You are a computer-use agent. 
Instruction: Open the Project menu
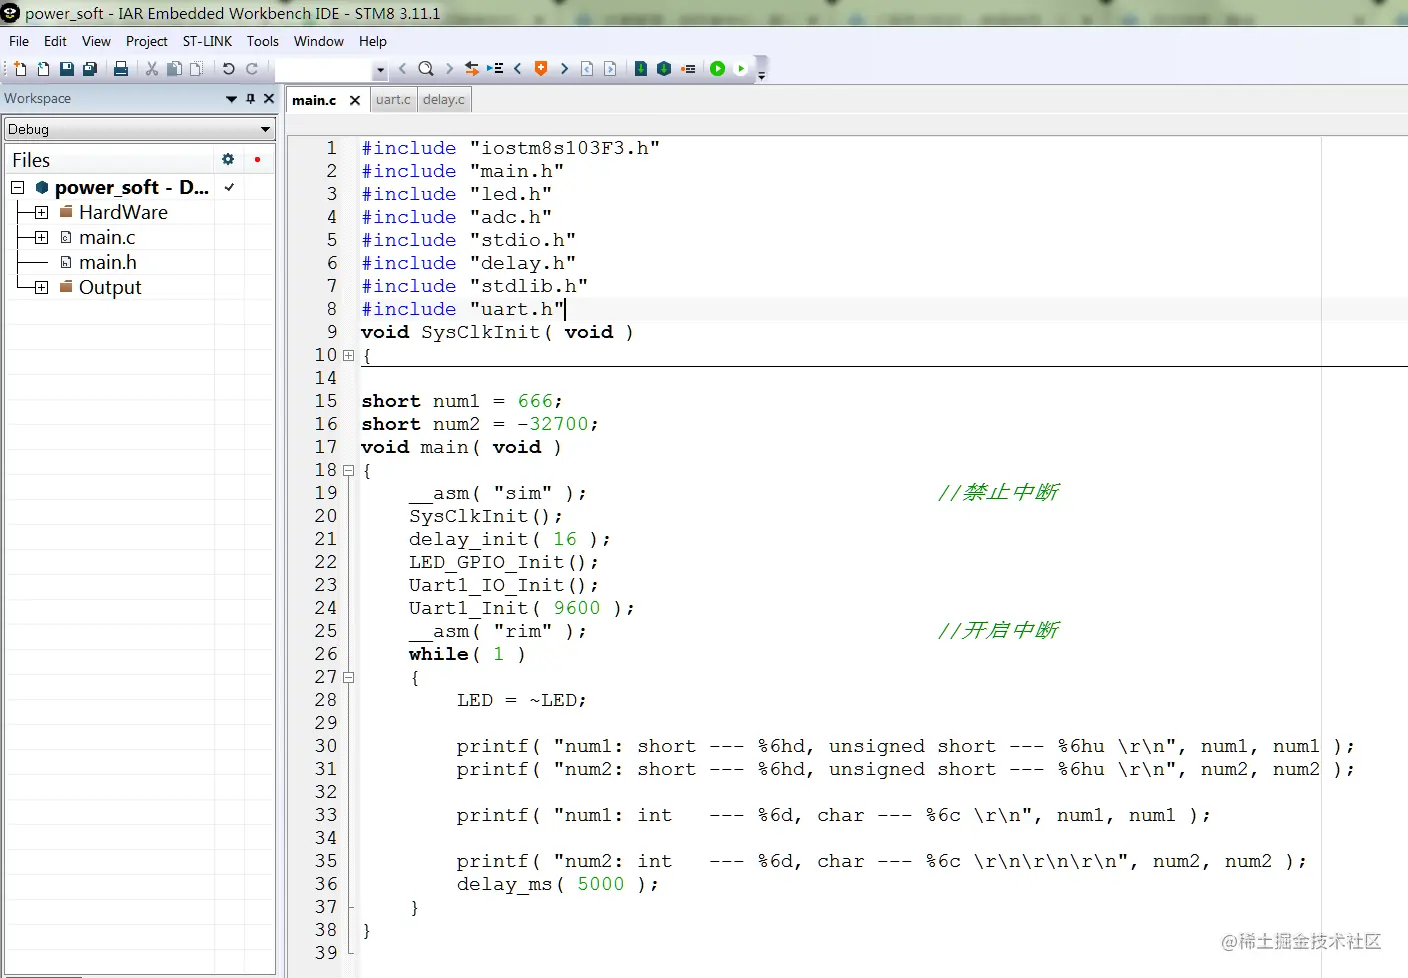click(x=147, y=41)
